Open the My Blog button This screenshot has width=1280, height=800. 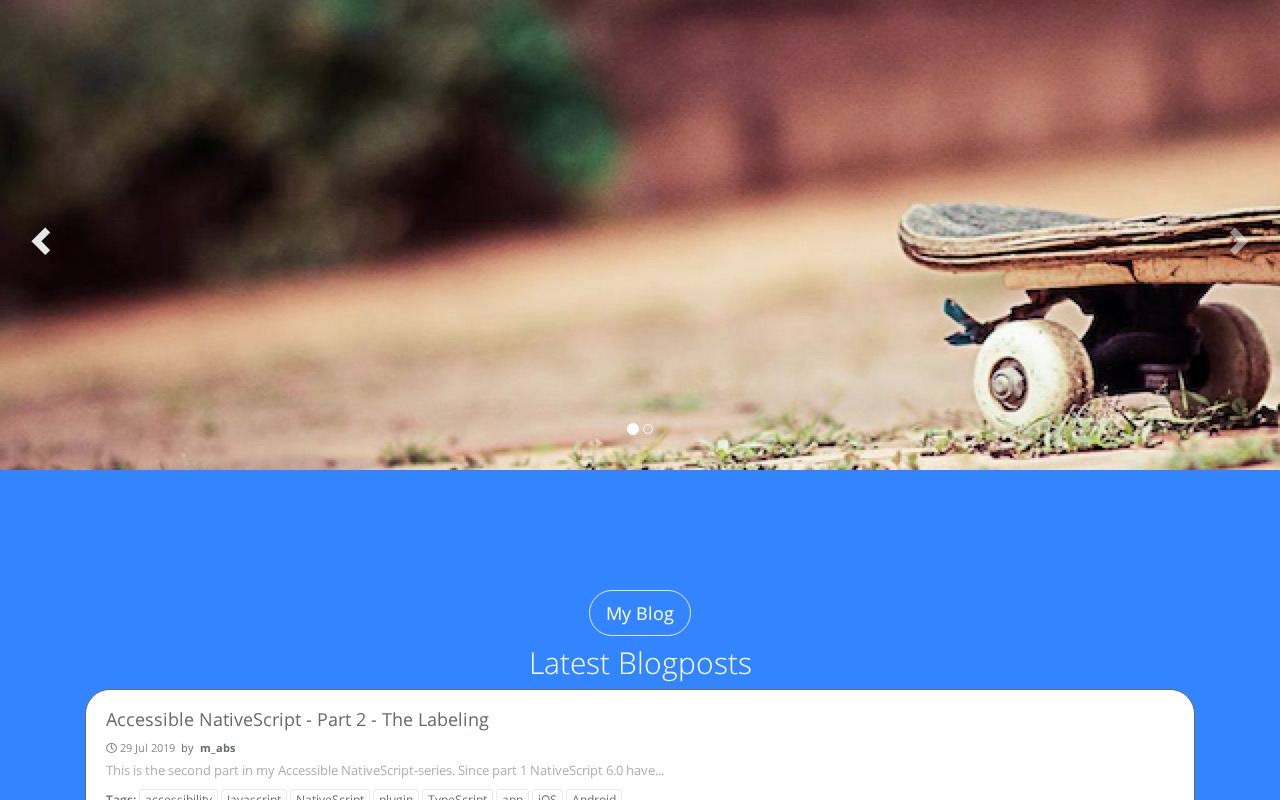(640, 613)
